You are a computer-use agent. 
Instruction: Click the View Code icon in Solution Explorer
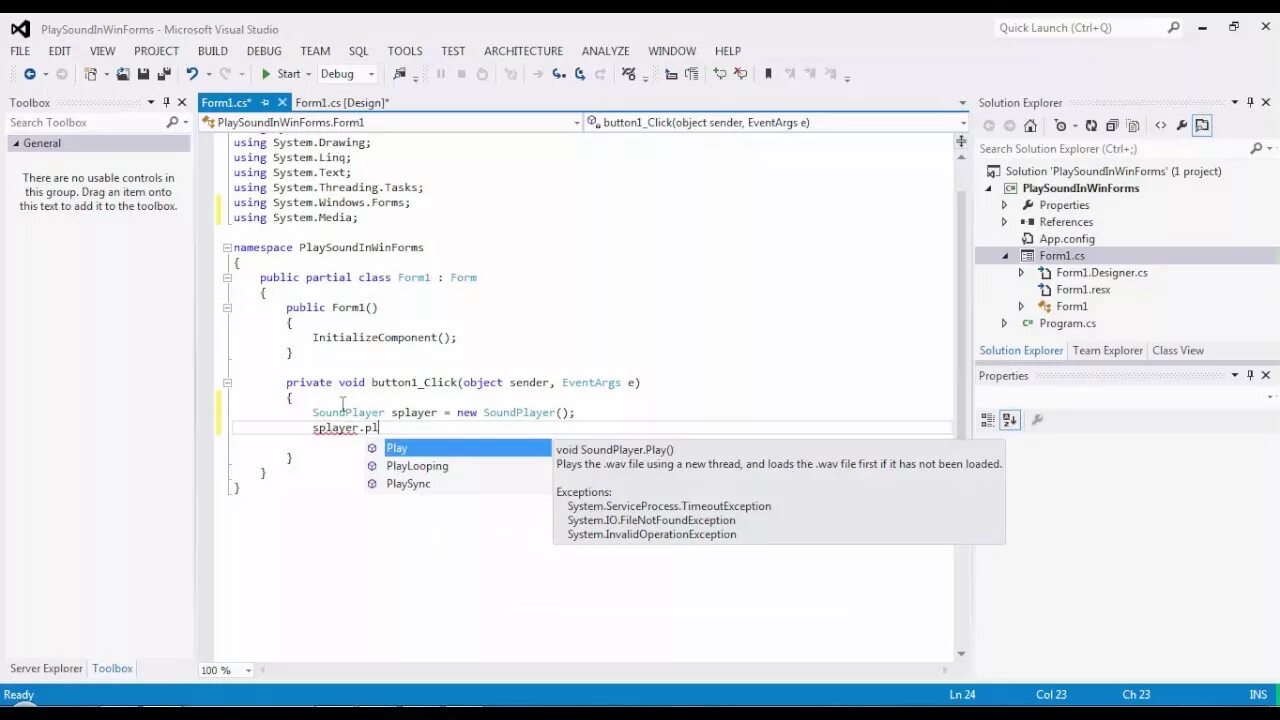coord(1161,126)
